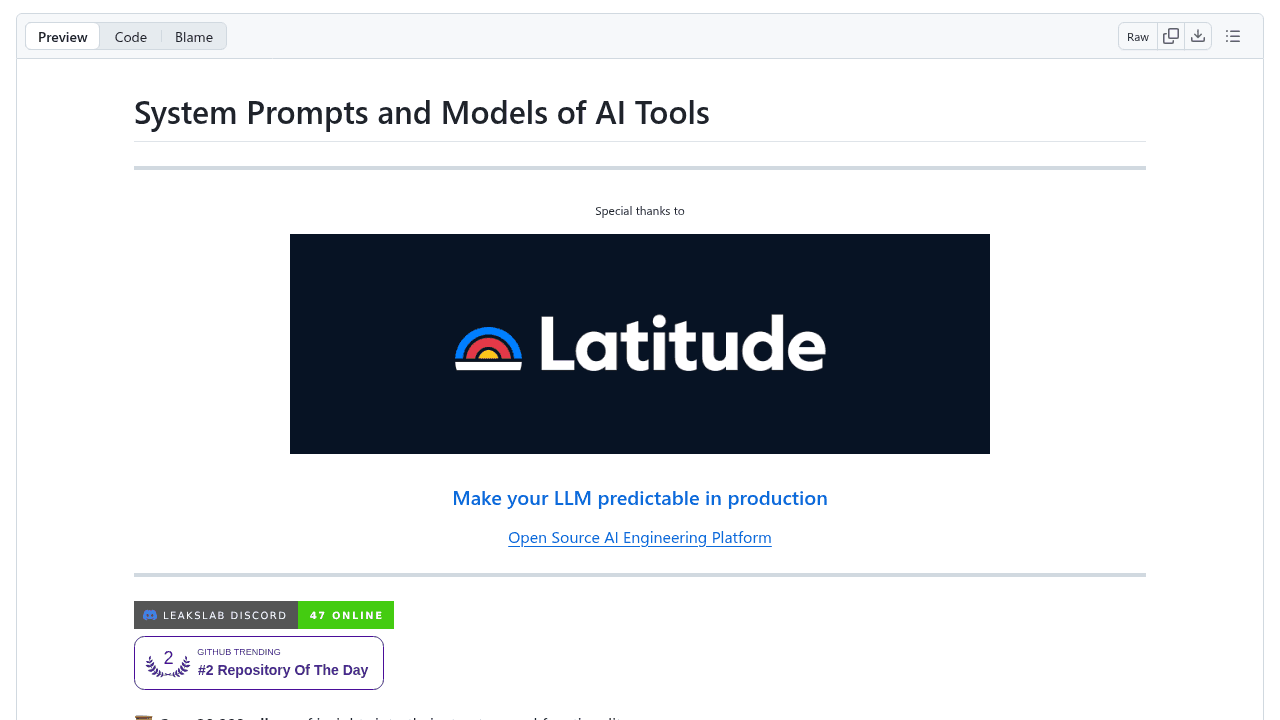
Task: Switch to the Blame tab
Action: click(193, 36)
